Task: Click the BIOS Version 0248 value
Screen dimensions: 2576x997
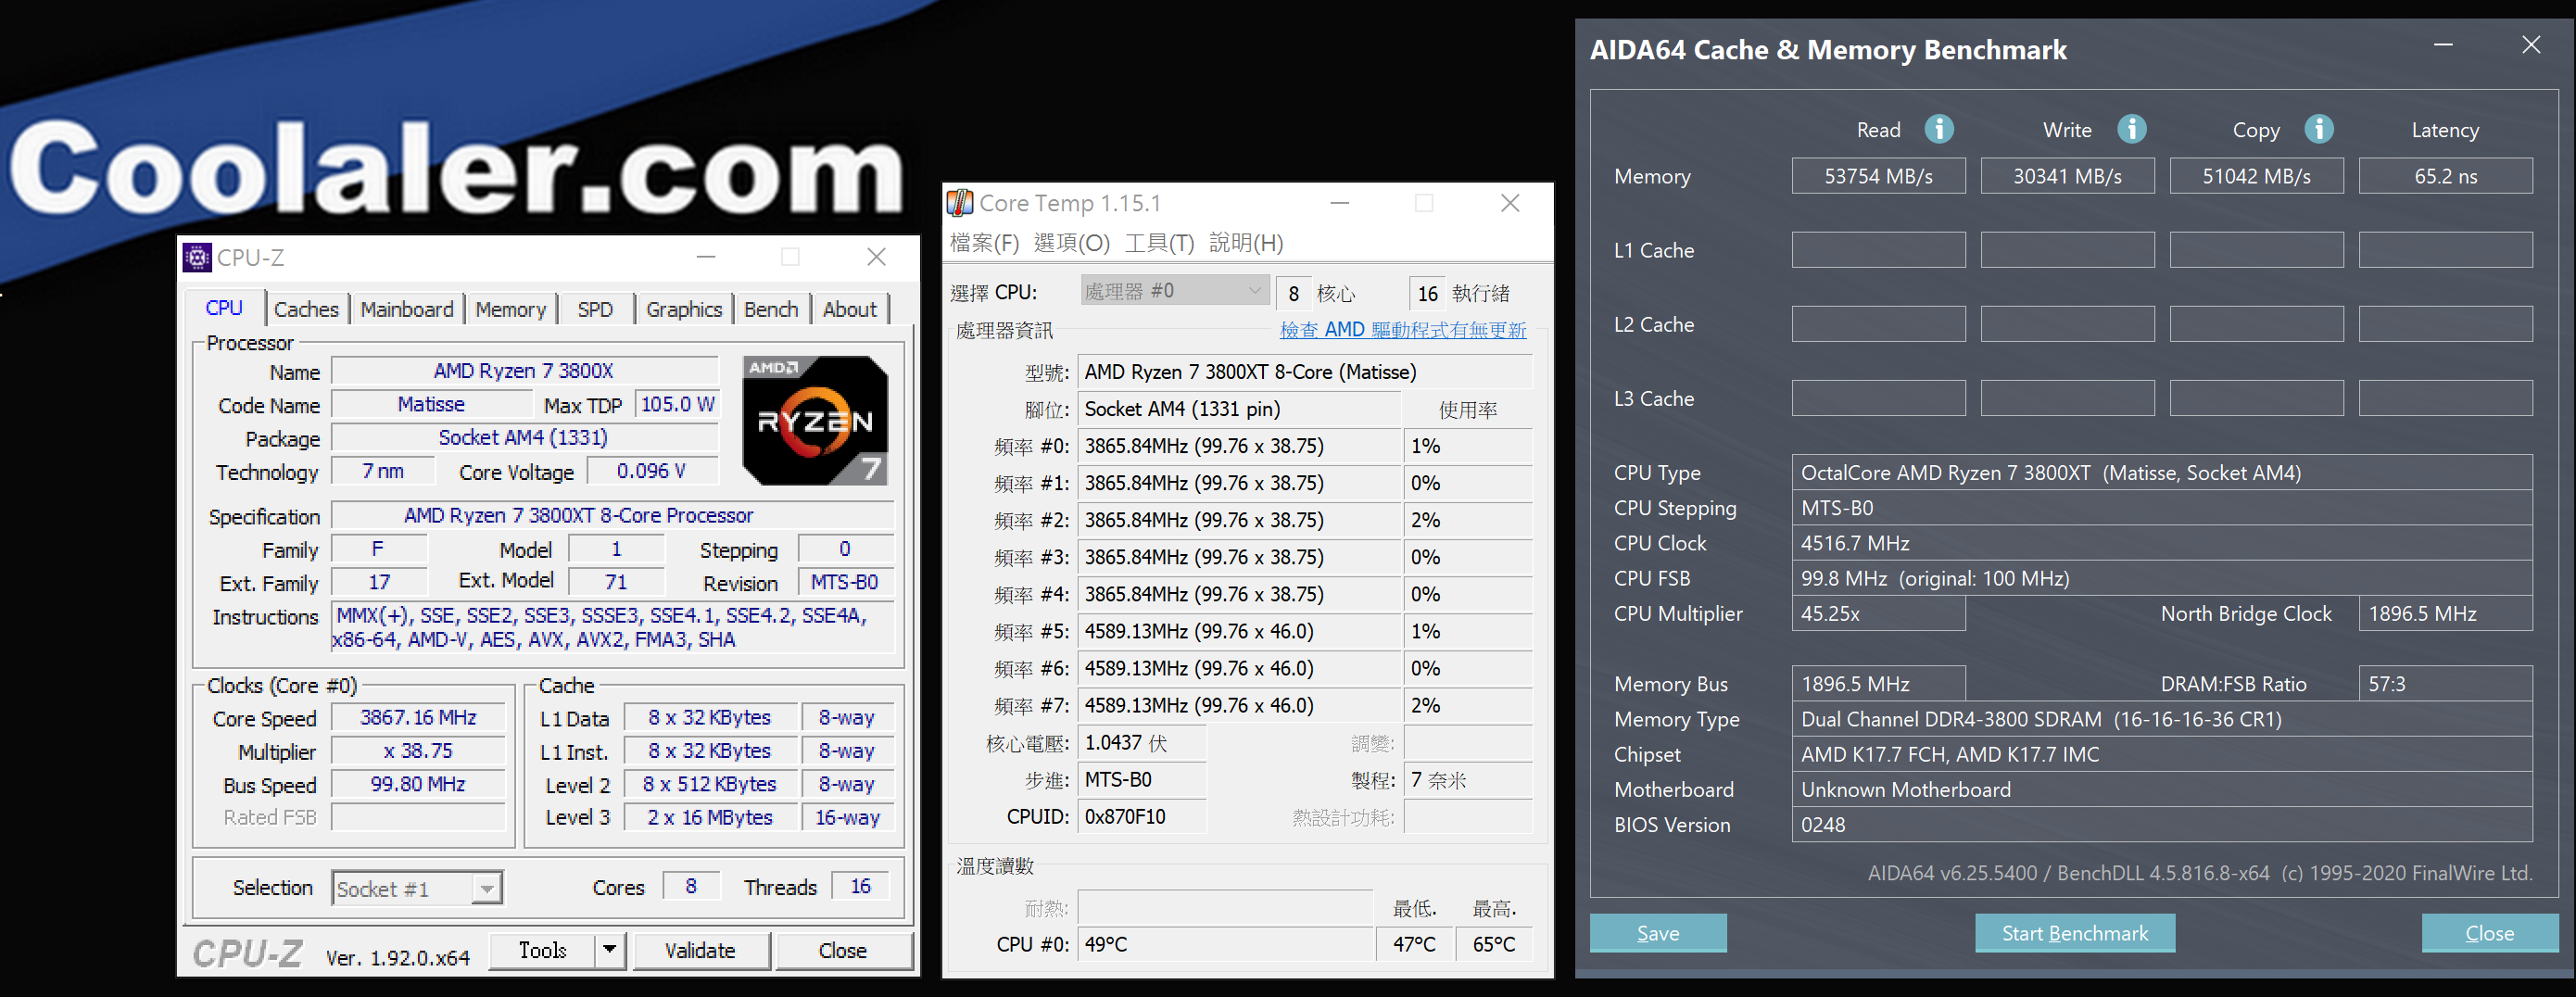Action: [2161, 825]
